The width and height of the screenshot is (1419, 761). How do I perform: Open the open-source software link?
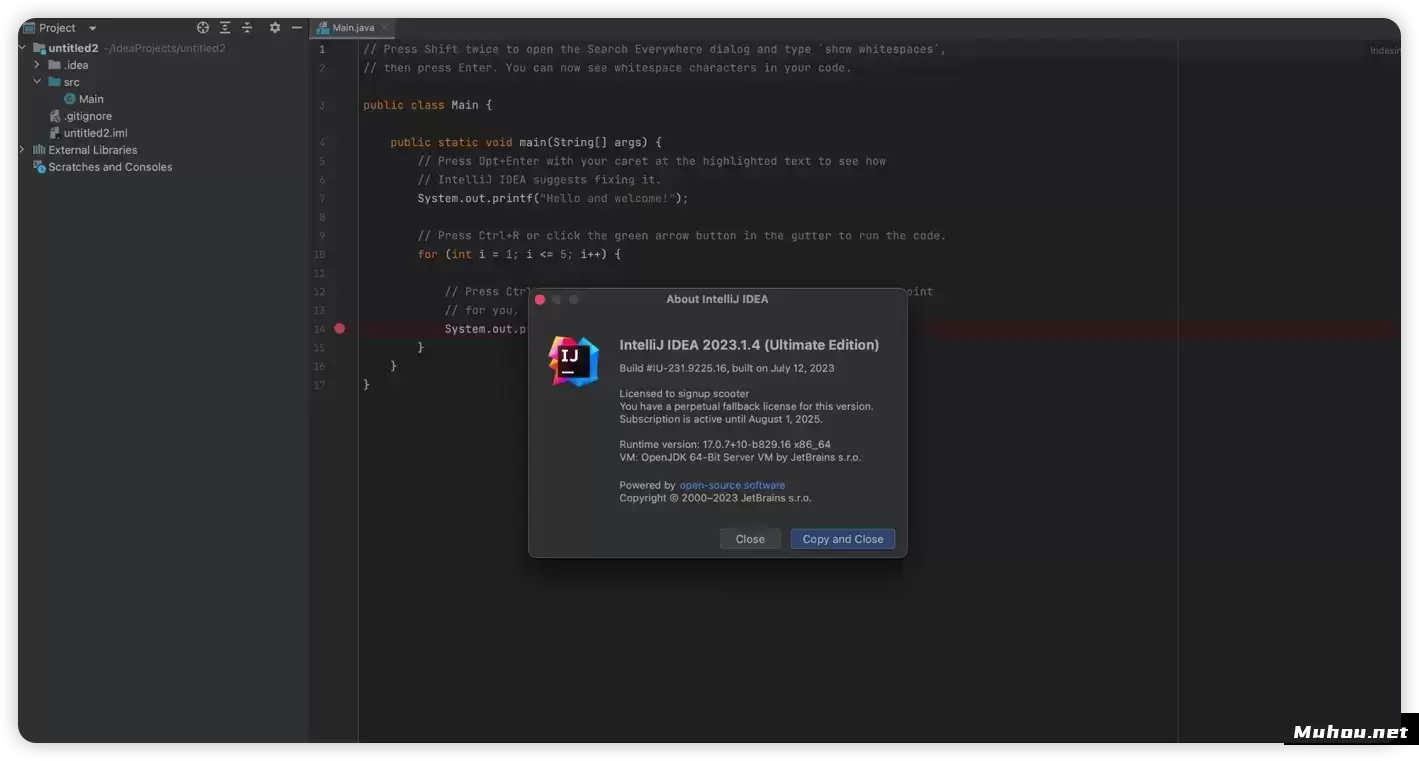(x=732, y=485)
